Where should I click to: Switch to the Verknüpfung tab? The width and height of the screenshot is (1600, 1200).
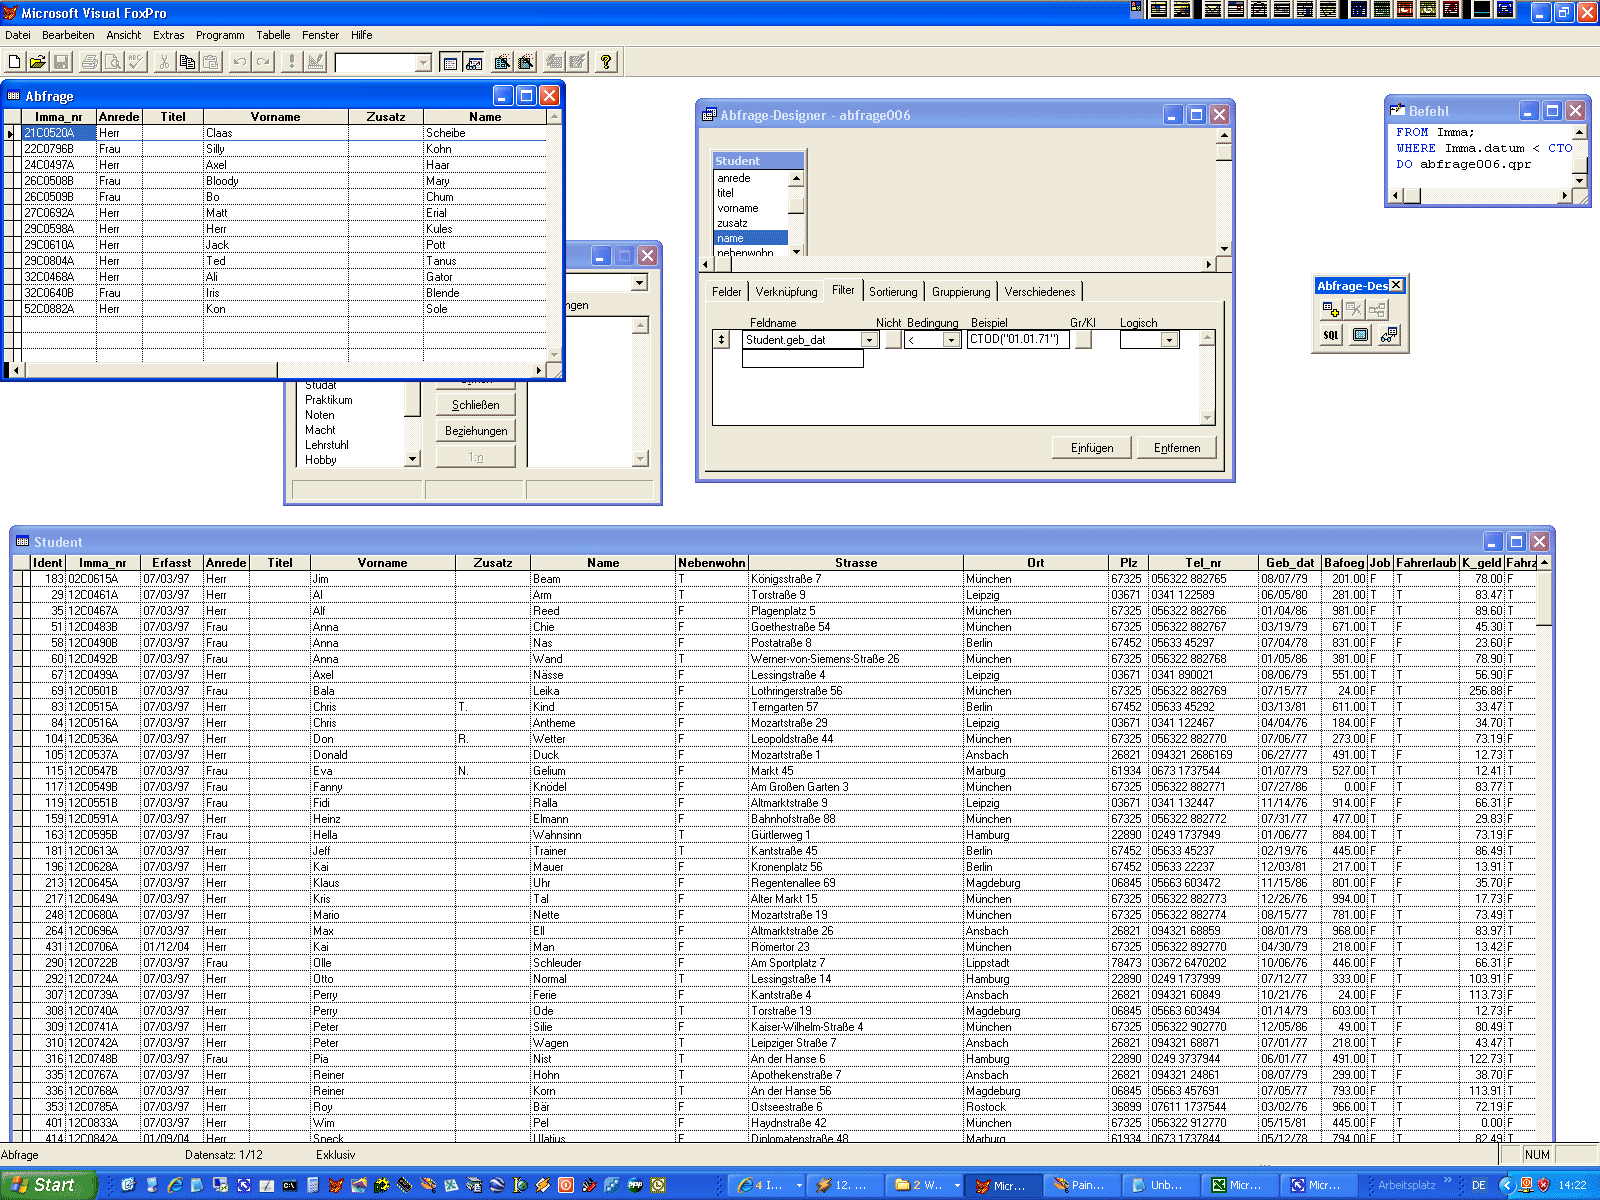786,292
